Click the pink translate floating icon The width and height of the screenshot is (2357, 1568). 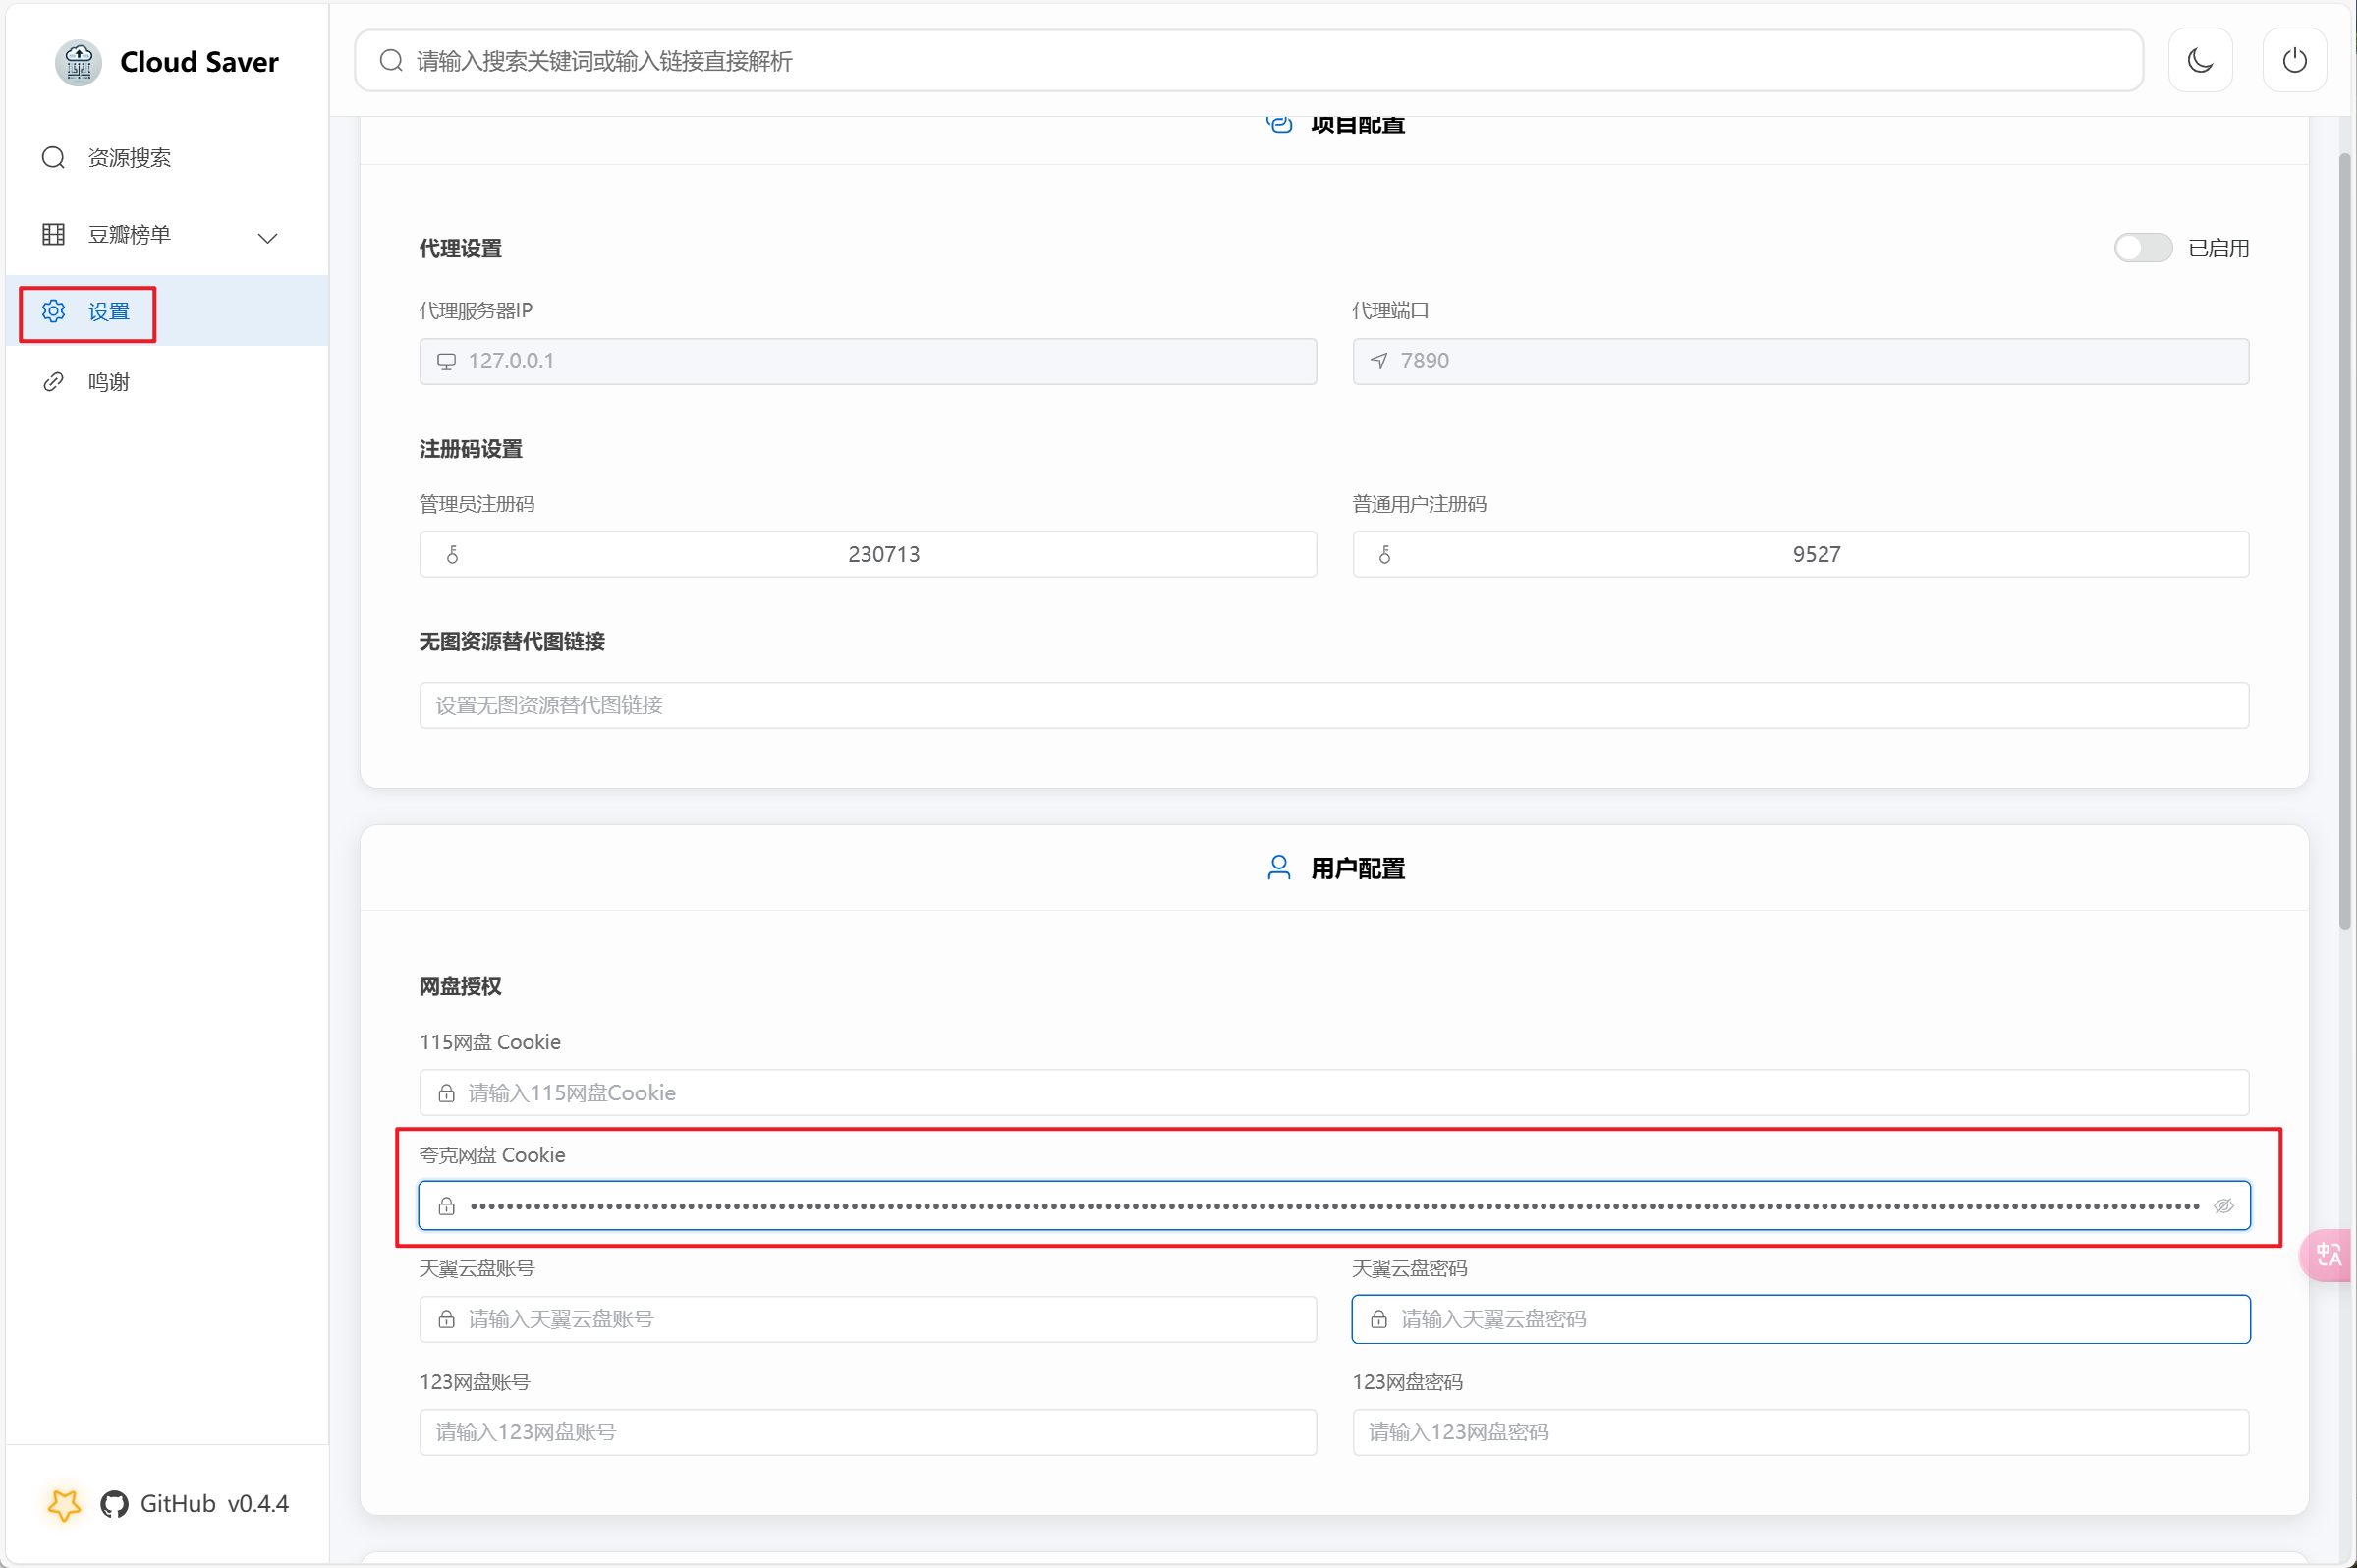point(2328,1254)
